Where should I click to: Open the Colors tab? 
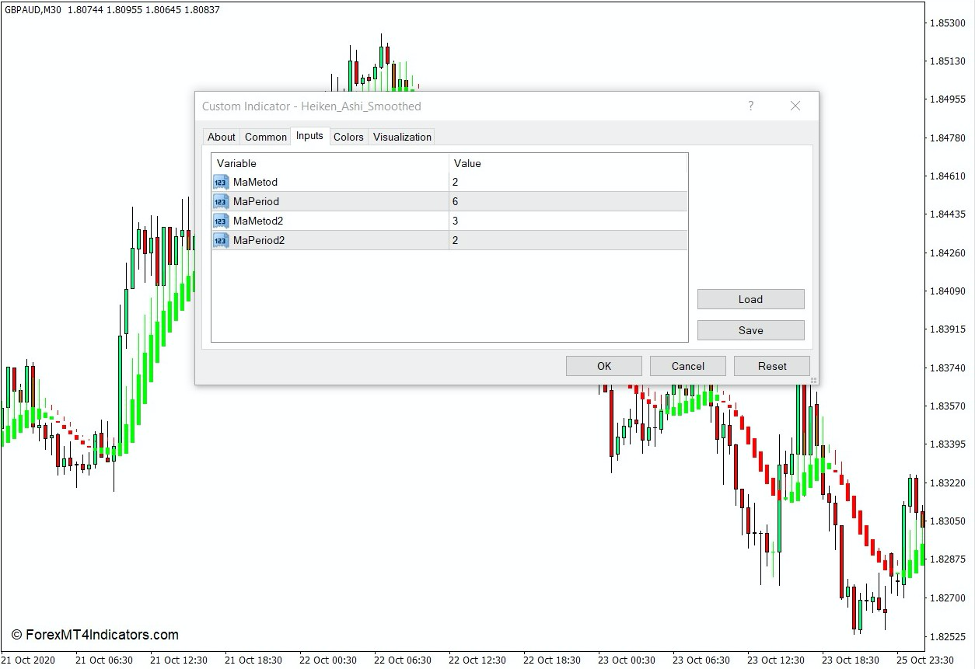click(x=348, y=137)
